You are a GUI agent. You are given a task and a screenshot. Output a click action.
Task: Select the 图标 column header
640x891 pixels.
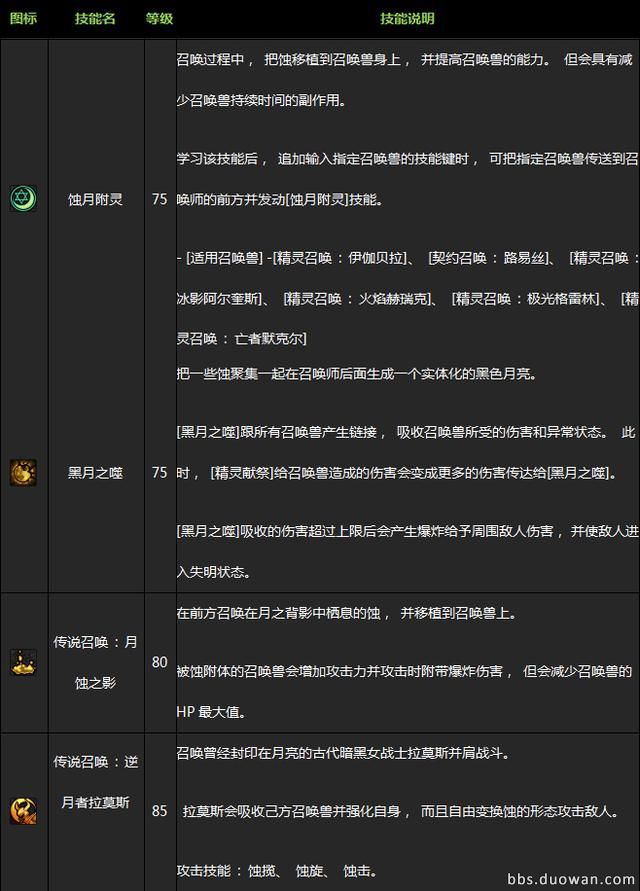click(23, 19)
